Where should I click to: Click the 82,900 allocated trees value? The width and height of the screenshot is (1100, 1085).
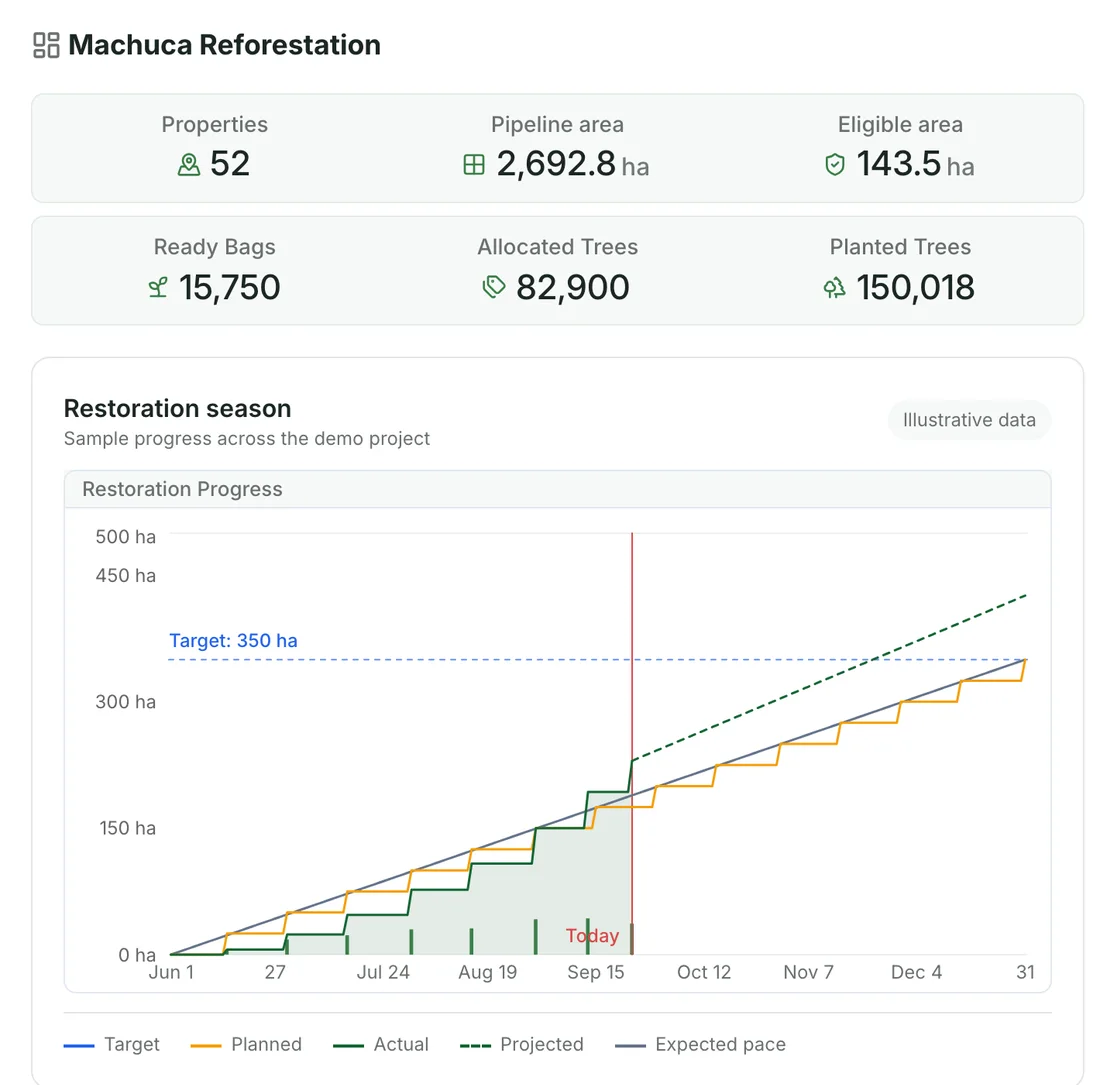(x=572, y=288)
